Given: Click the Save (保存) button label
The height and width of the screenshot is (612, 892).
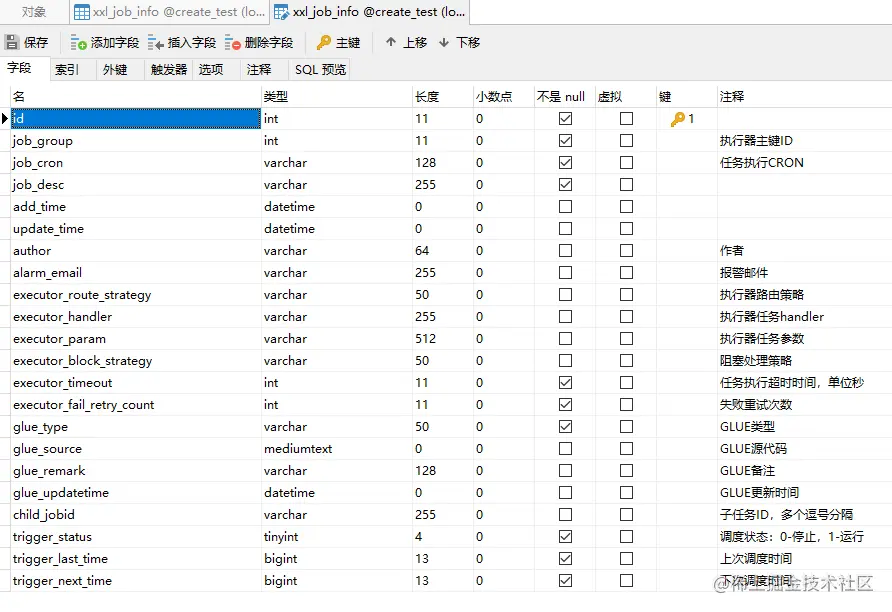Looking at the screenshot, I should (x=36, y=43).
